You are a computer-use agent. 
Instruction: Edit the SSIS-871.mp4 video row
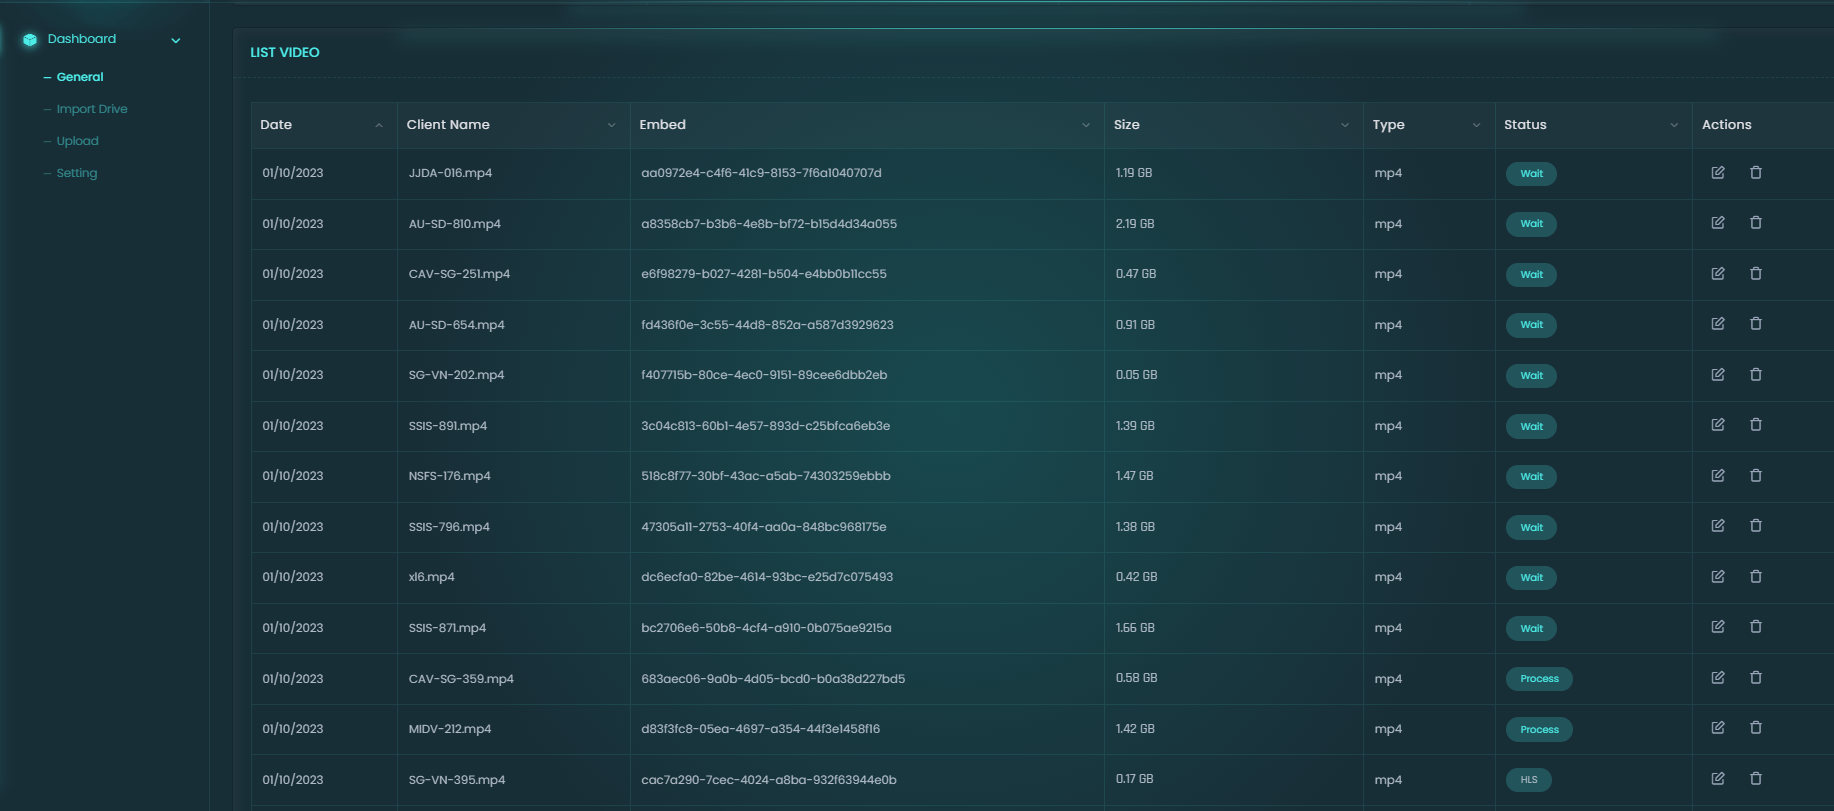1718,627
